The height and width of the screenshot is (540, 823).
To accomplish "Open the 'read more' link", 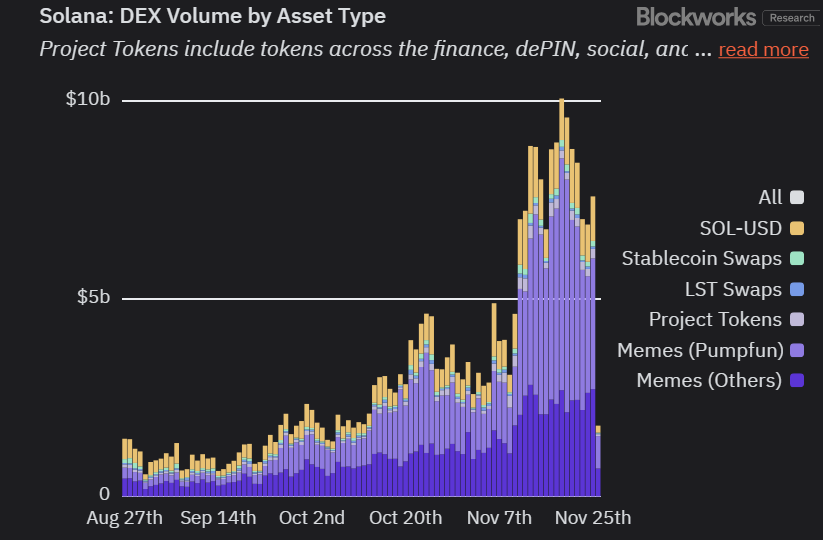I will click(763, 49).
